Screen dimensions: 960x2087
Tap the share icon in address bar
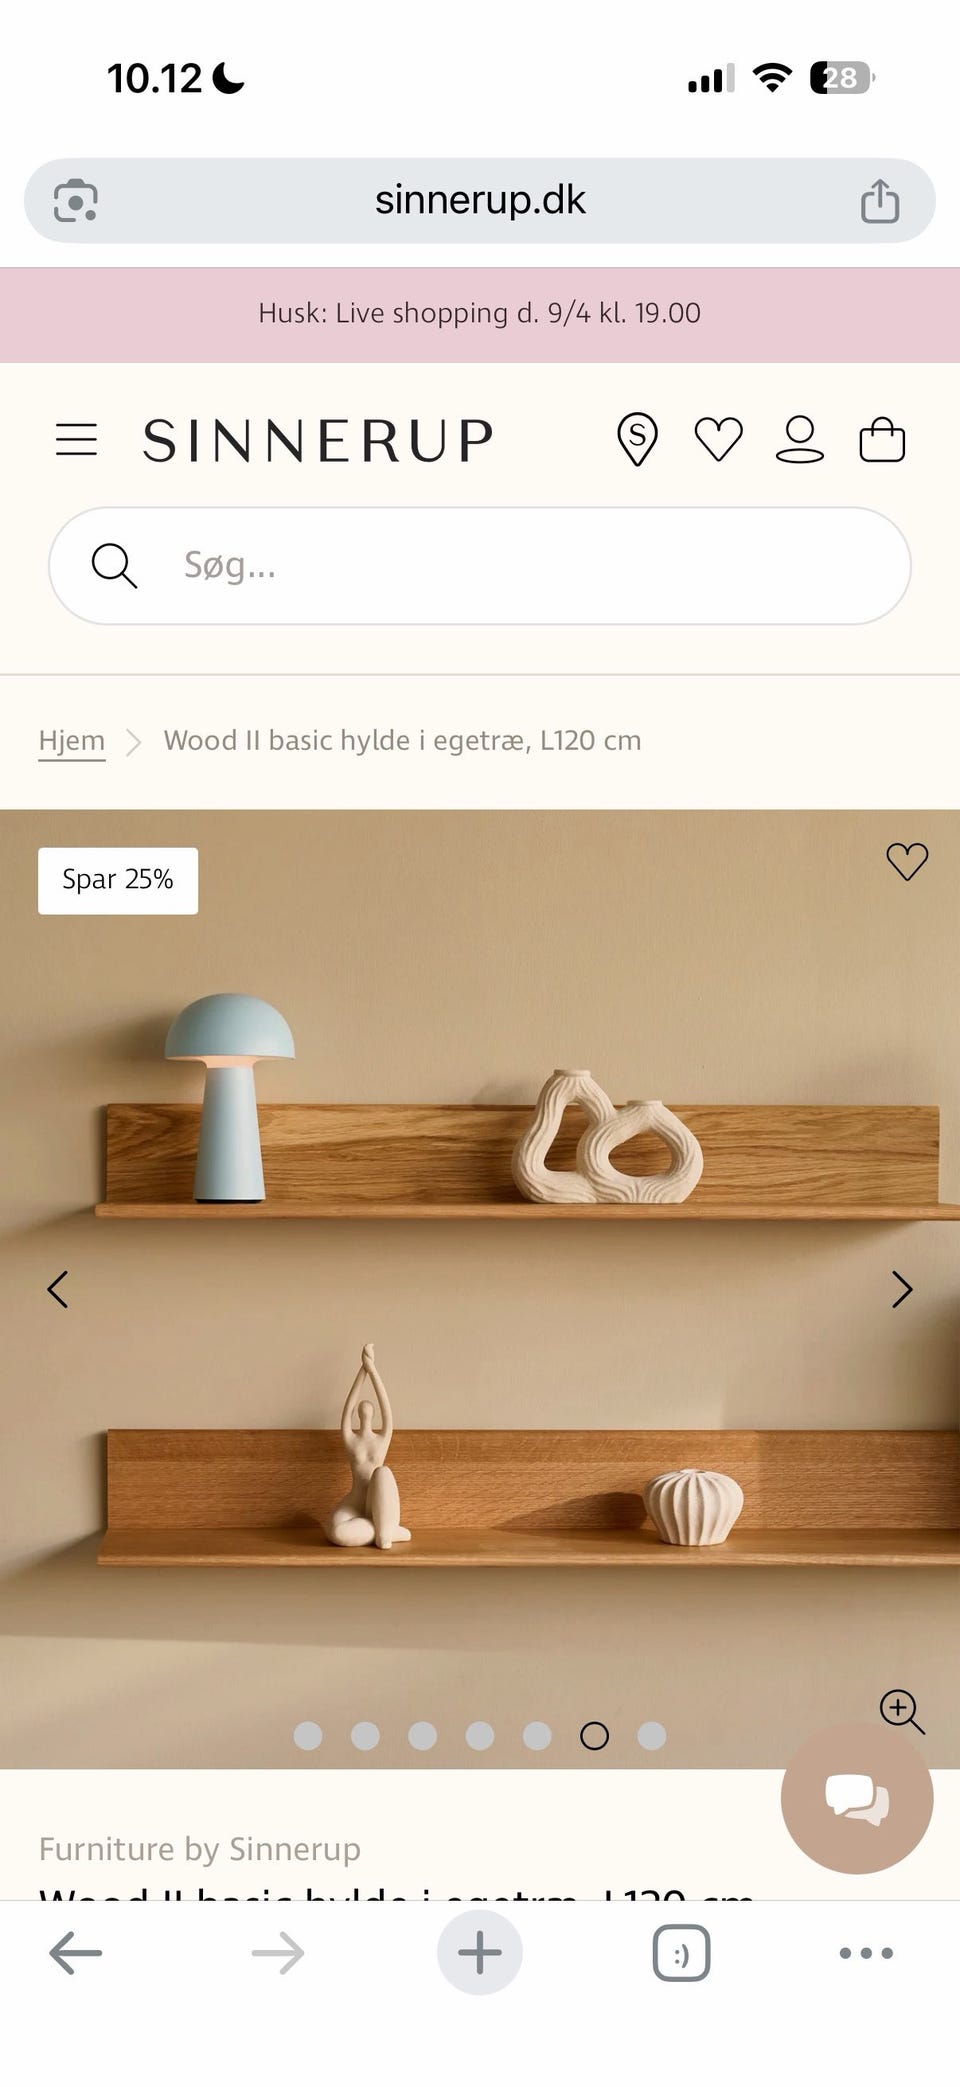(x=880, y=200)
